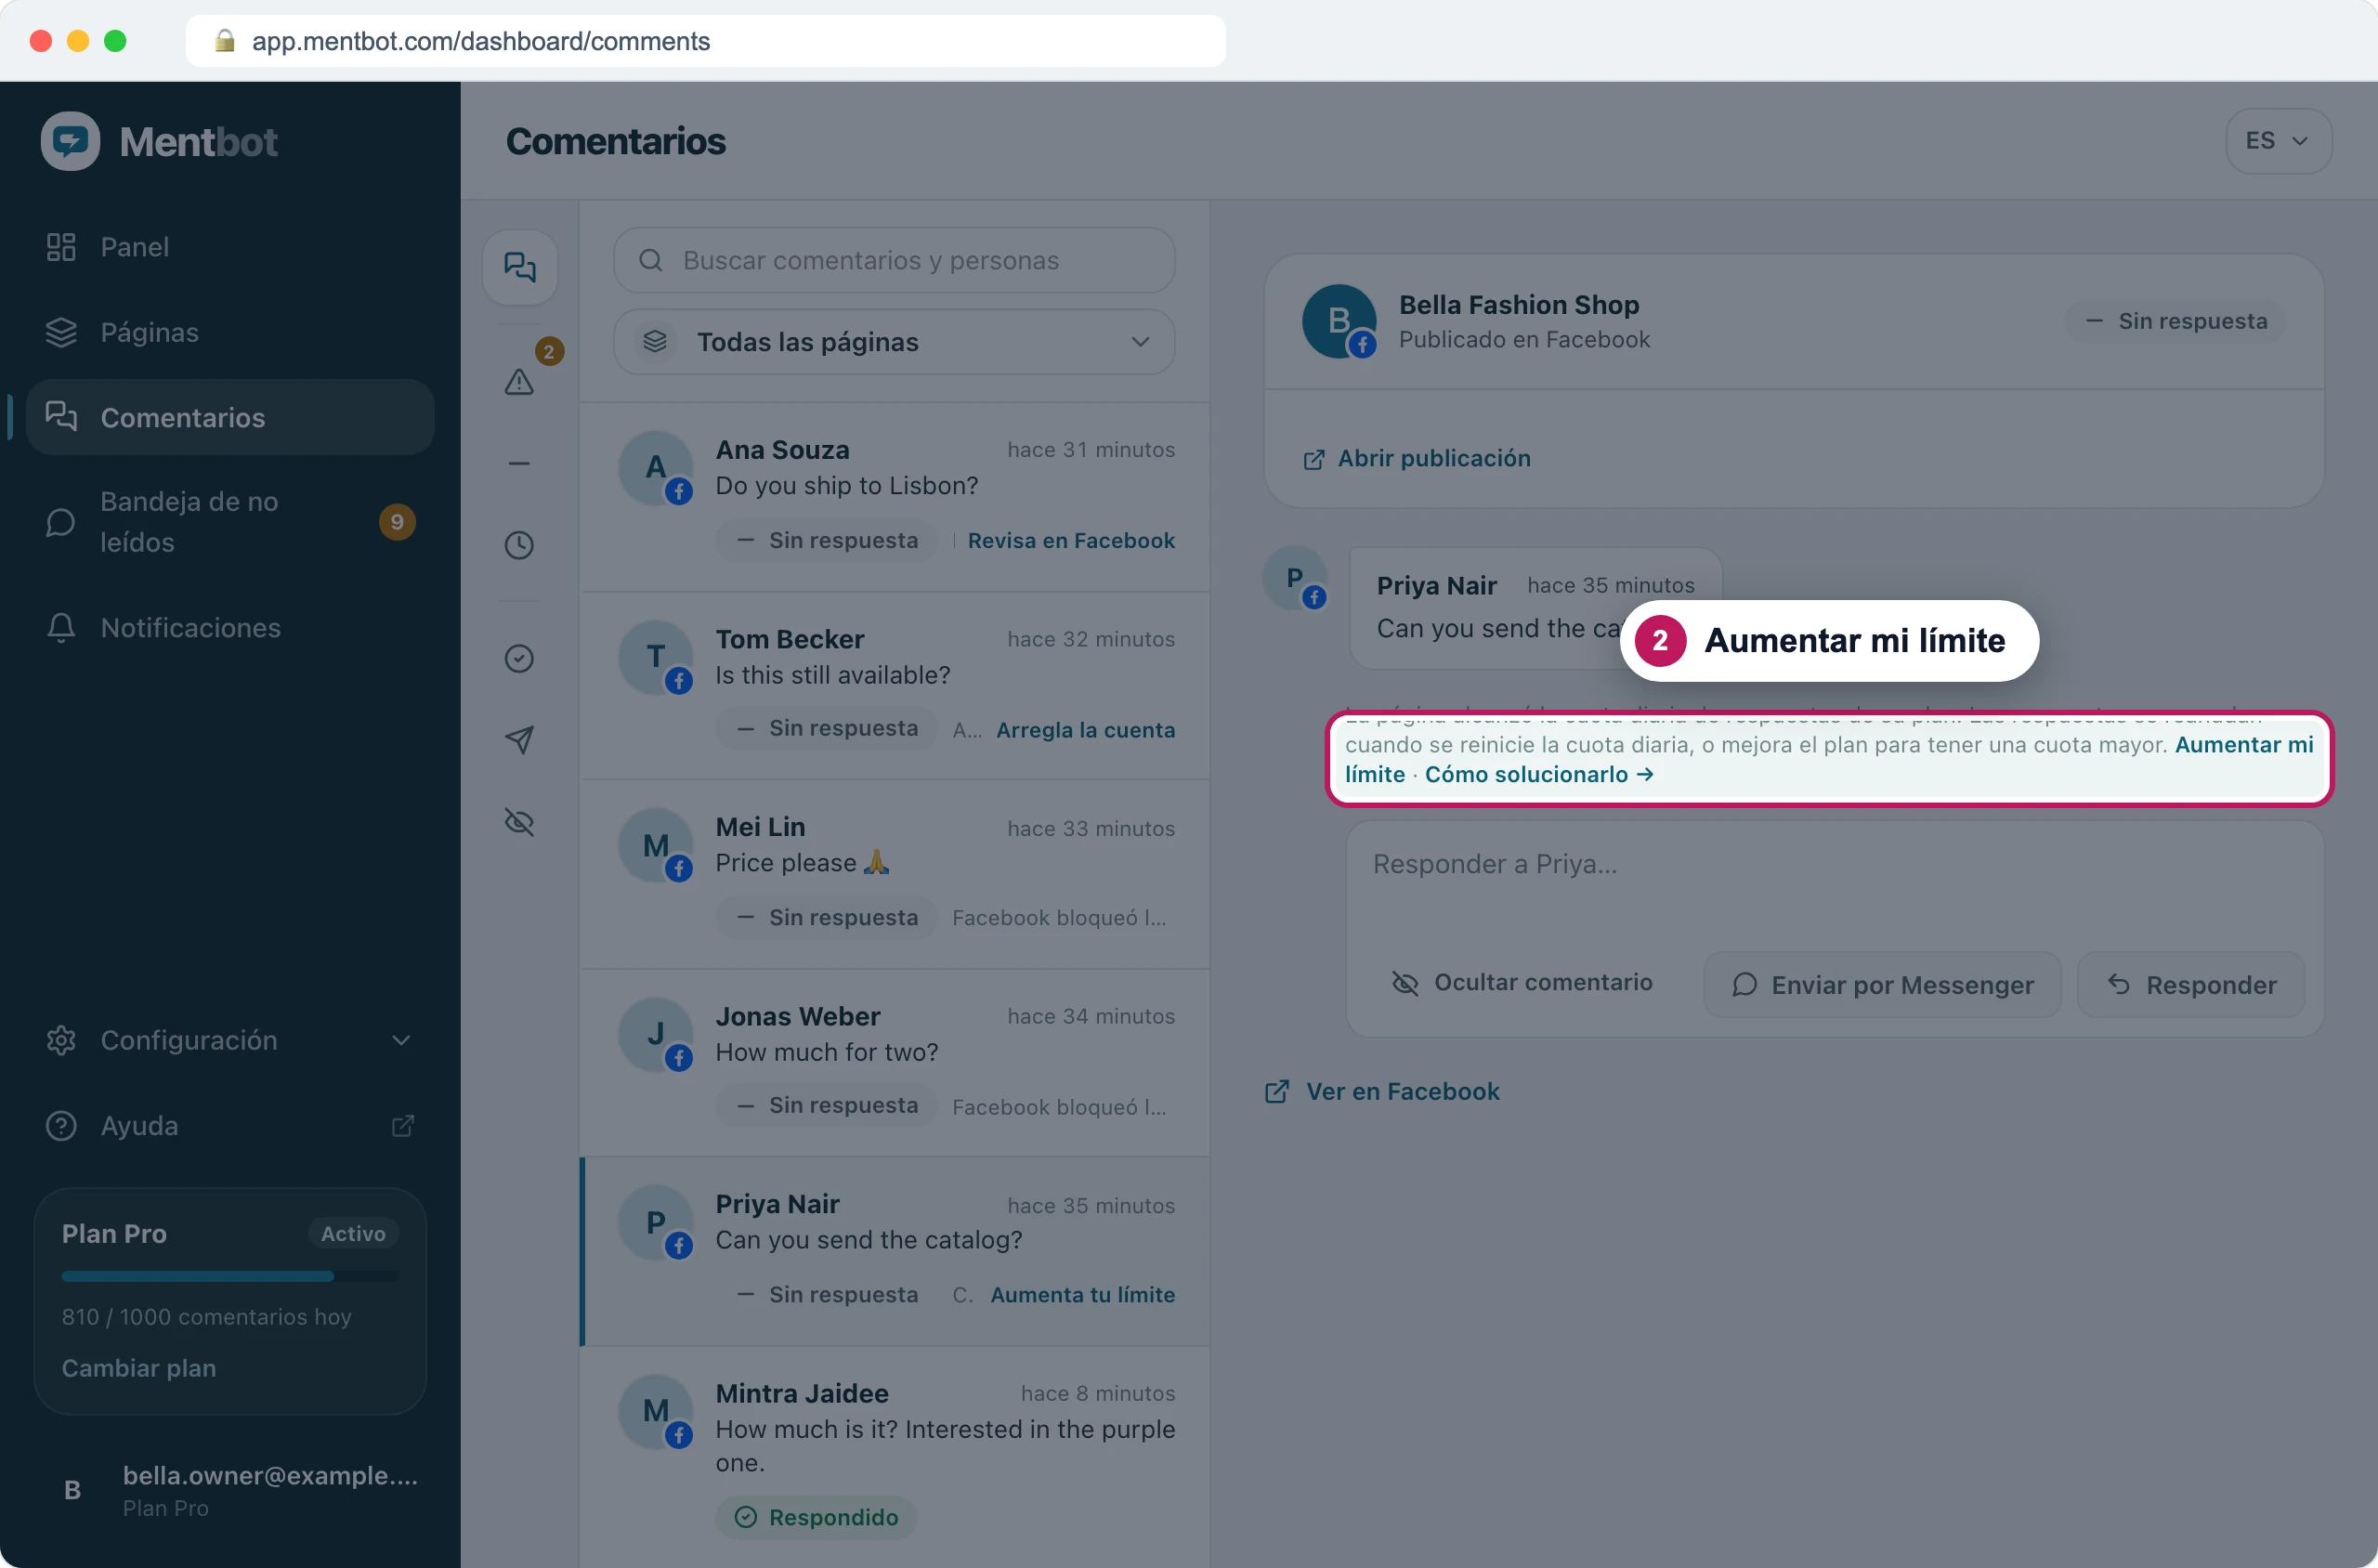Open Notificaciones from the sidebar

(x=230, y=627)
